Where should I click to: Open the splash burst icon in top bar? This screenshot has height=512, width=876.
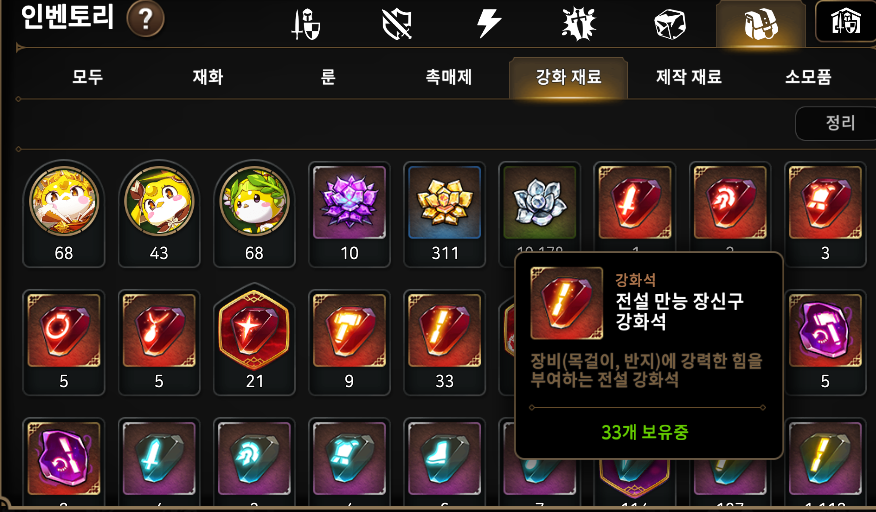578,24
